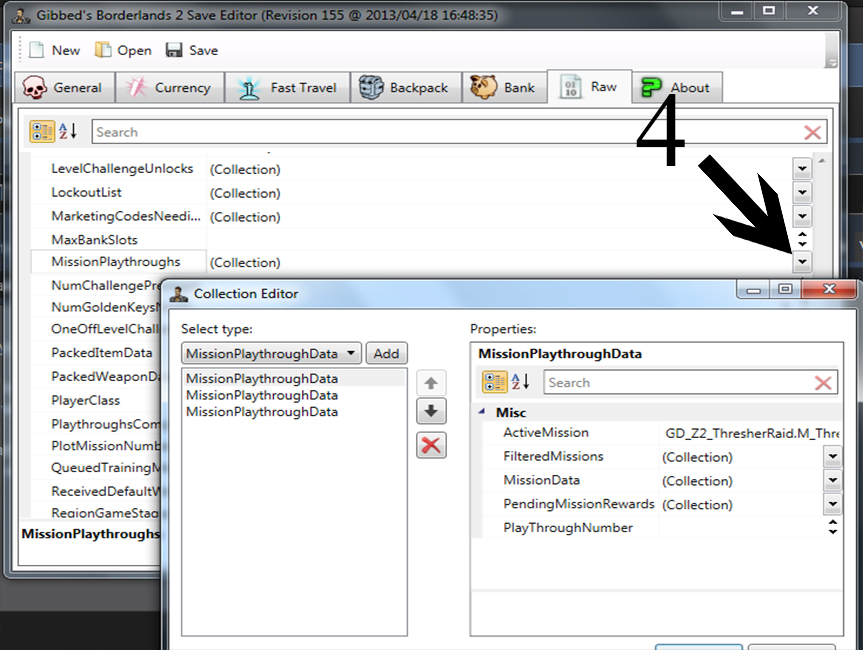Expand LevelChallengeUnlocks collection dropdown
Viewport: 863px width, 650px height.
tap(802, 169)
